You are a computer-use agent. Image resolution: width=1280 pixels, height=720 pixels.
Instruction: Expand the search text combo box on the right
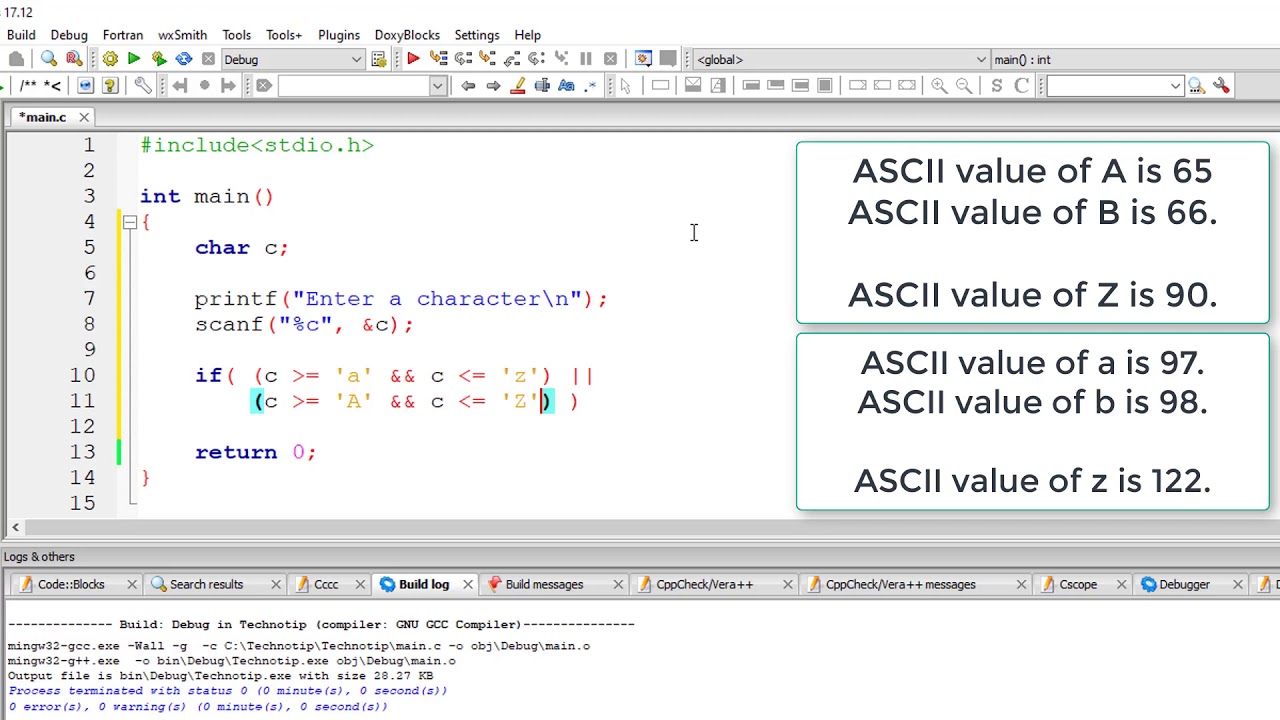(1175, 86)
